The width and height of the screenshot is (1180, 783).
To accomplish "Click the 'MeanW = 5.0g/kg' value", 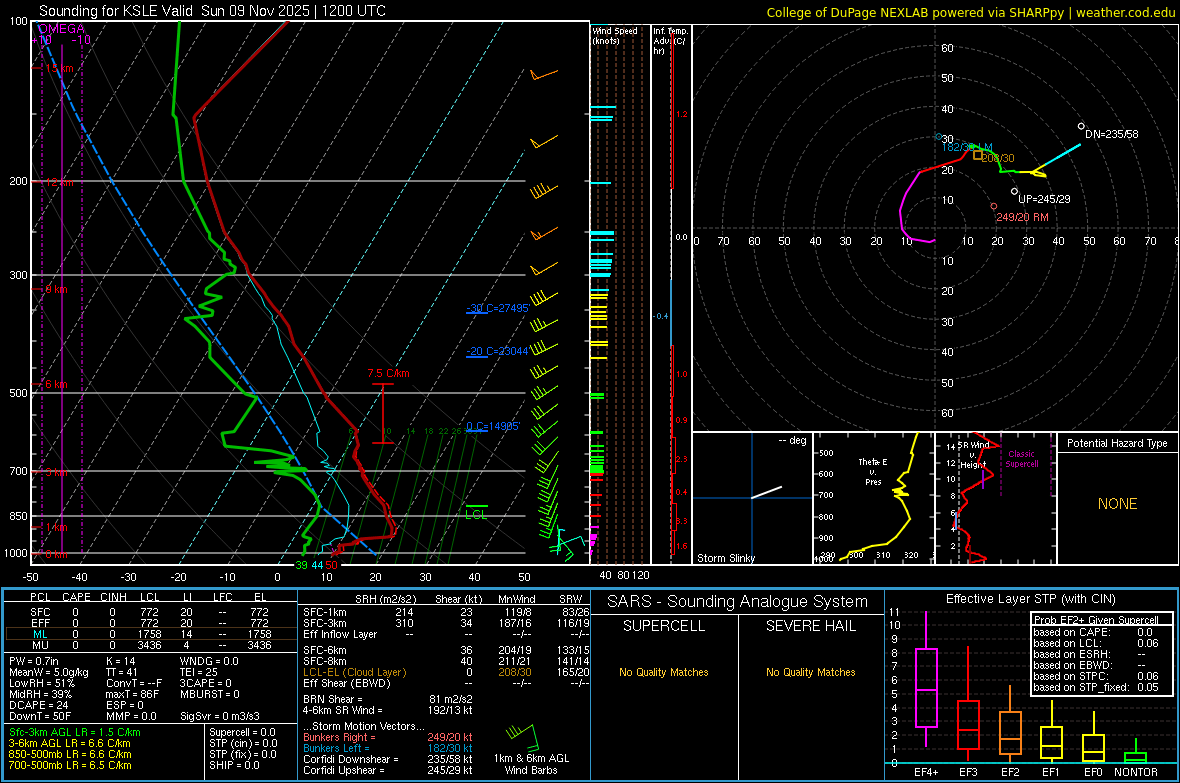I will point(48,672).
